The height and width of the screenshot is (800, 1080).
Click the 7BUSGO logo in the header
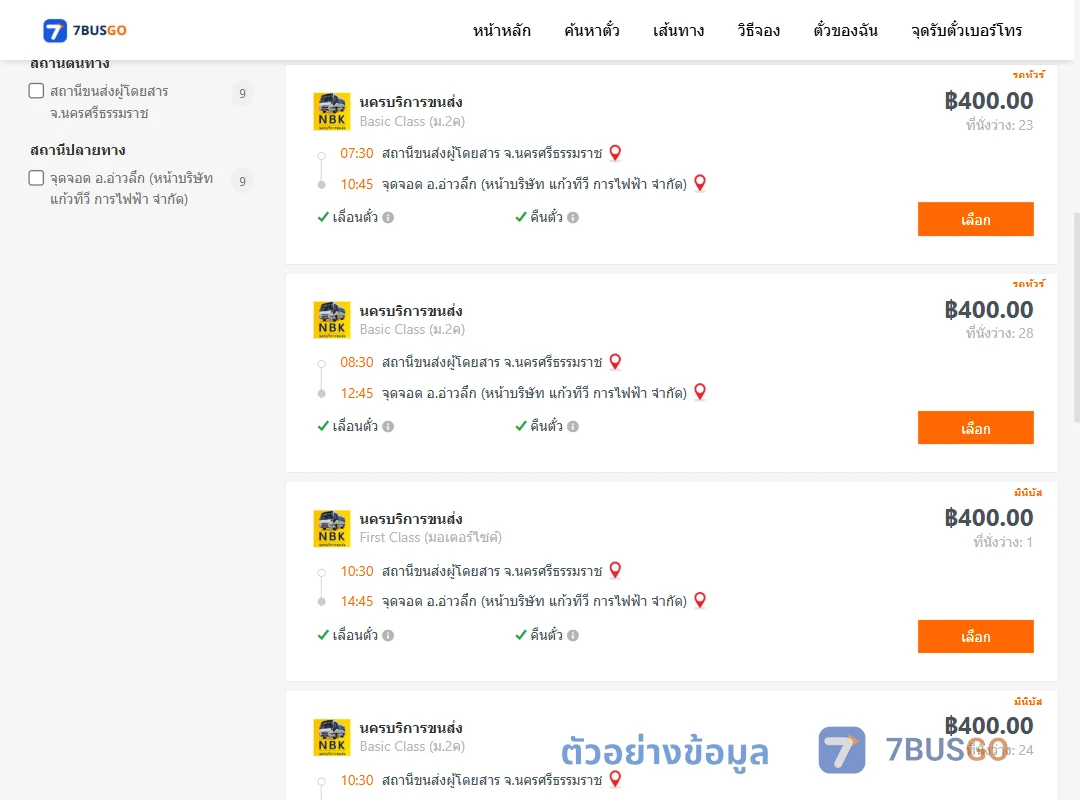click(85, 30)
